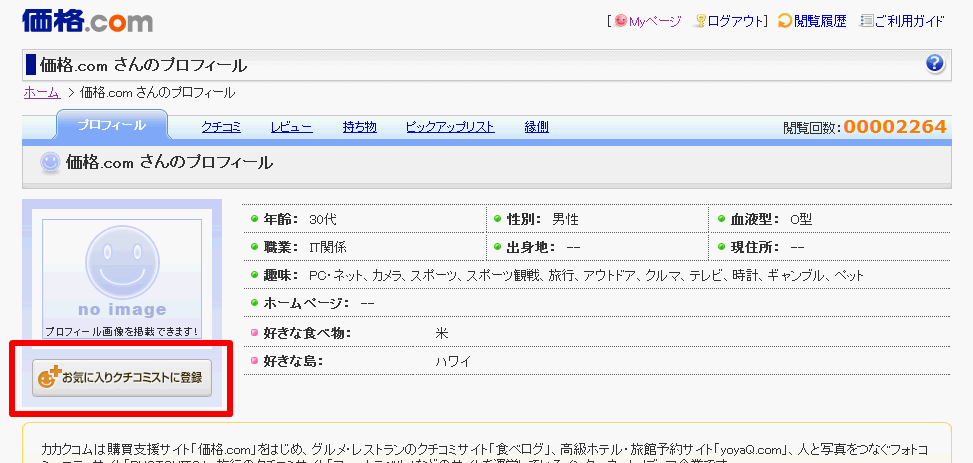Switch to クチコミ tab
Viewport: 973px width, 463px height.
pyautogui.click(x=221, y=127)
